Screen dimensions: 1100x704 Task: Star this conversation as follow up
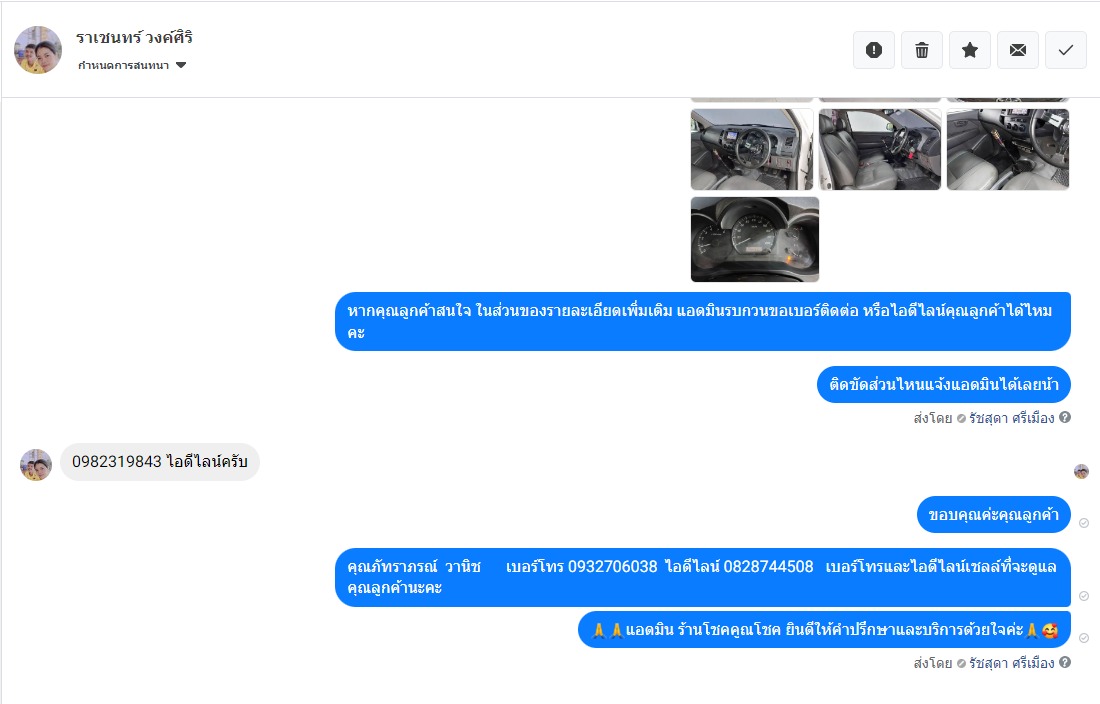[970, 50]
